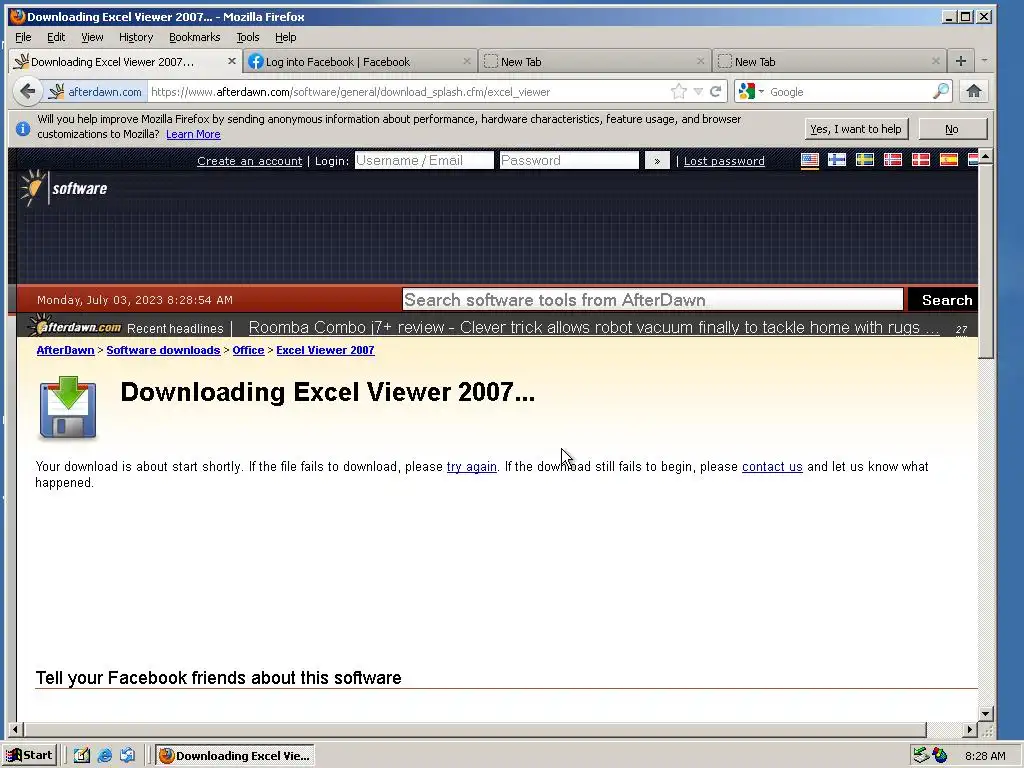1024x768 pixels.
Task: Open Internet Explorer from quick launch
Action: coord(104,755)
